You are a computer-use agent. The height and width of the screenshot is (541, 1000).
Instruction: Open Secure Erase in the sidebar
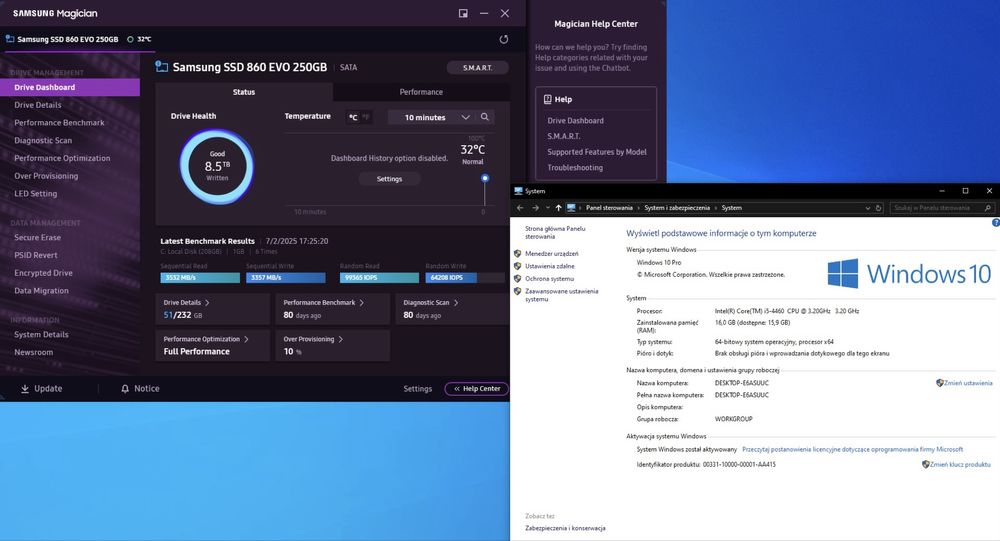click(38, 237)
